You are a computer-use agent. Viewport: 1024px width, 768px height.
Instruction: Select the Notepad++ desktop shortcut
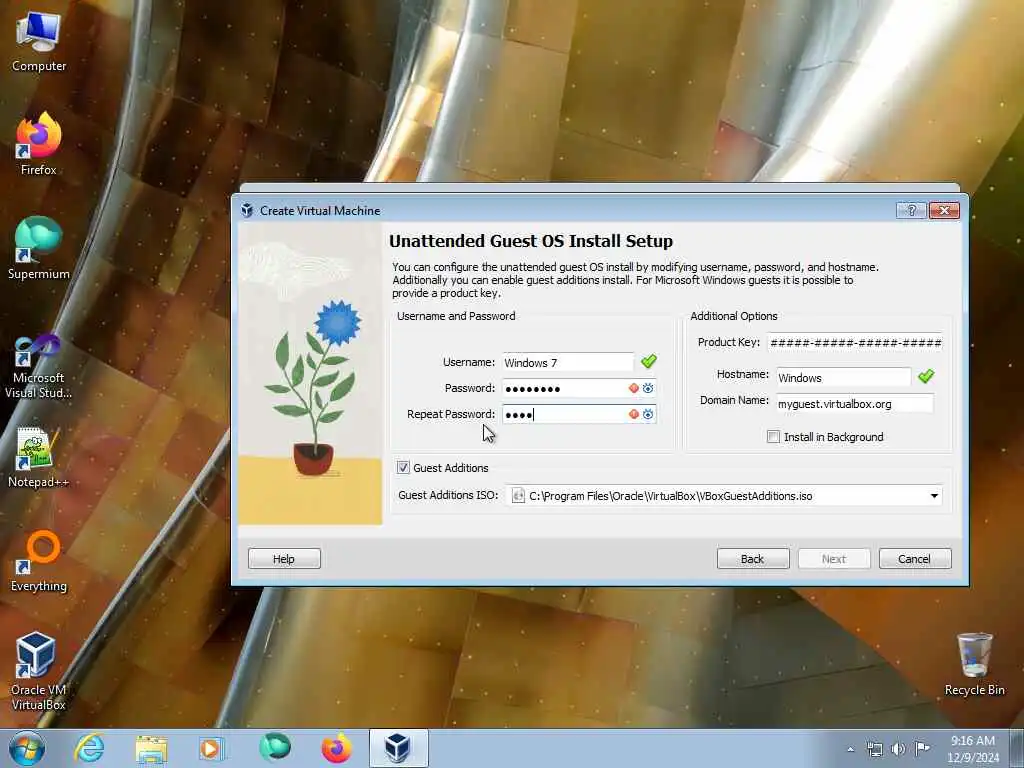point(39,457)
